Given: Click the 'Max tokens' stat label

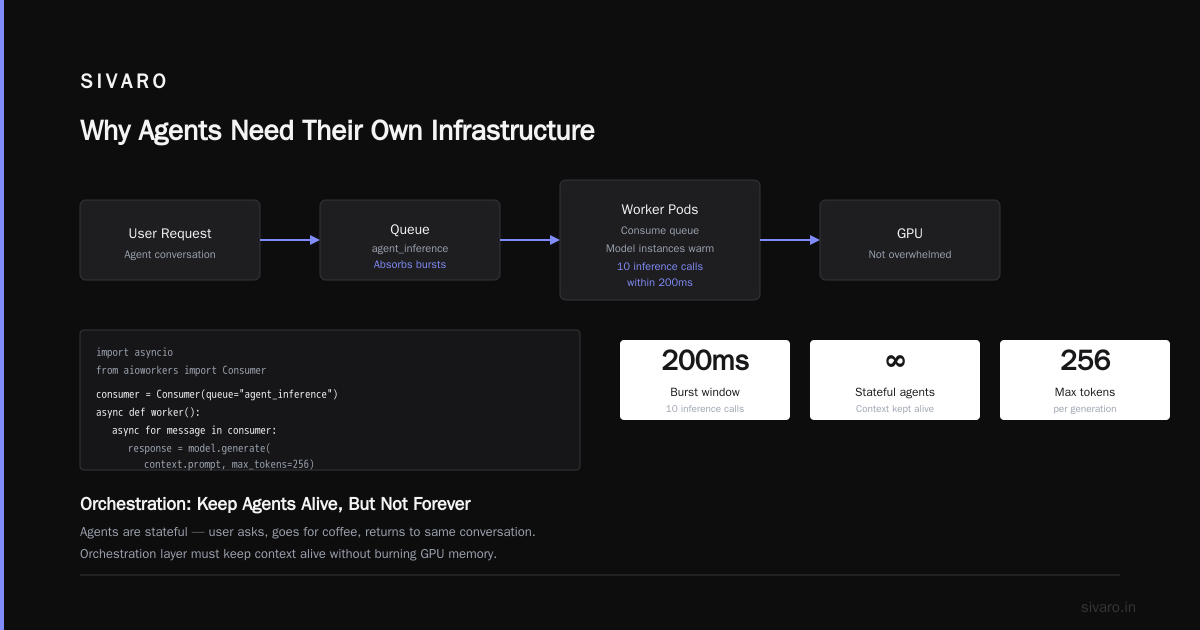Looking at the screenshot, I should click(1085, 392).
